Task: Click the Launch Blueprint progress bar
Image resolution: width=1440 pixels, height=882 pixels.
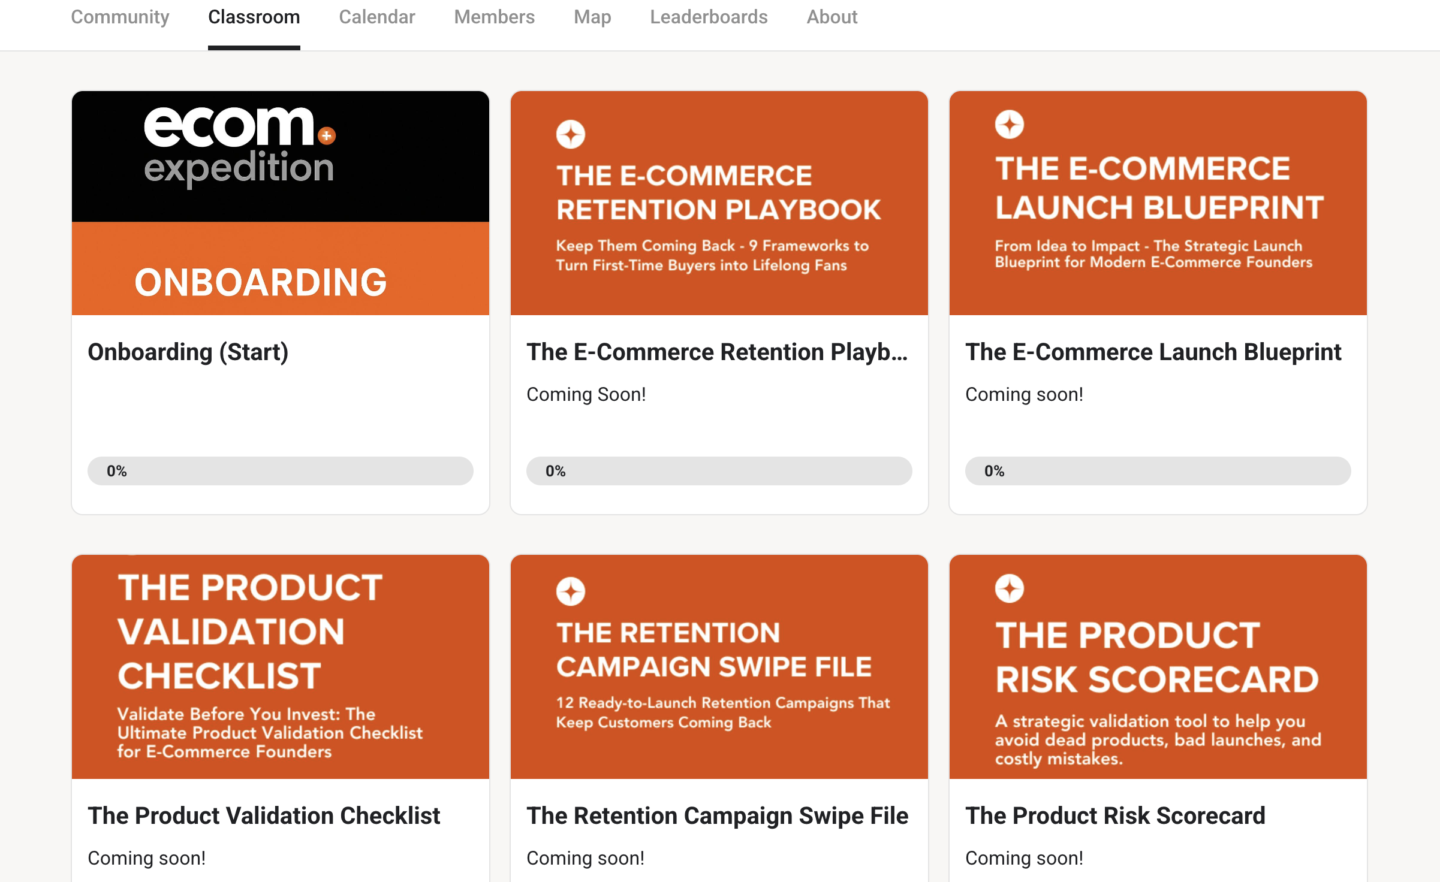Action: 1158,471
